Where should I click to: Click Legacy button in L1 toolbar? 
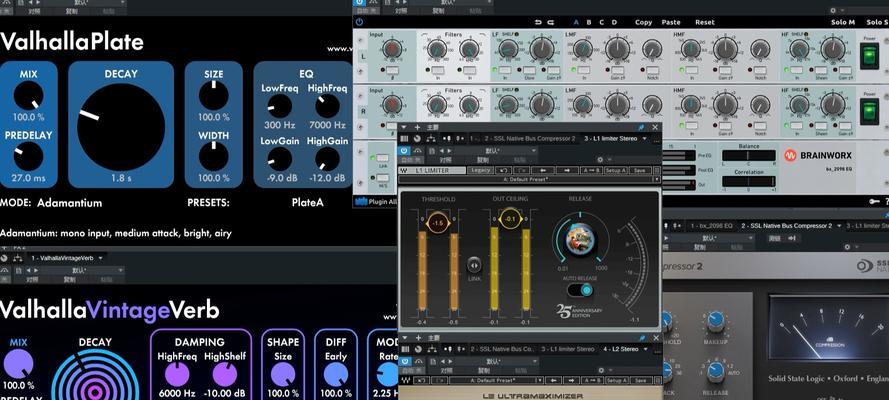point(480,171)
